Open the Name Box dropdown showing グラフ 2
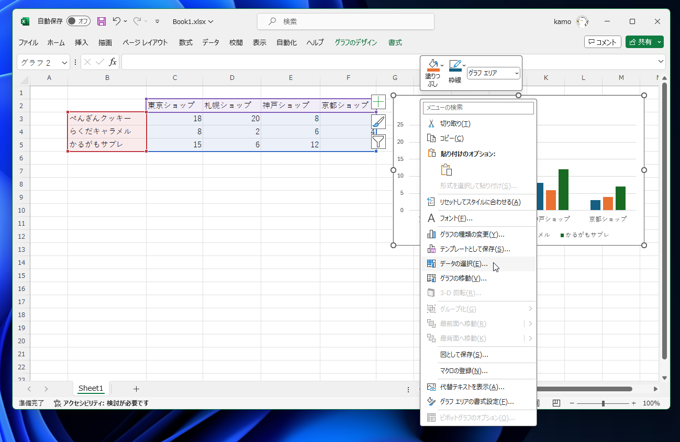680x442 pixels. (64, 62)
